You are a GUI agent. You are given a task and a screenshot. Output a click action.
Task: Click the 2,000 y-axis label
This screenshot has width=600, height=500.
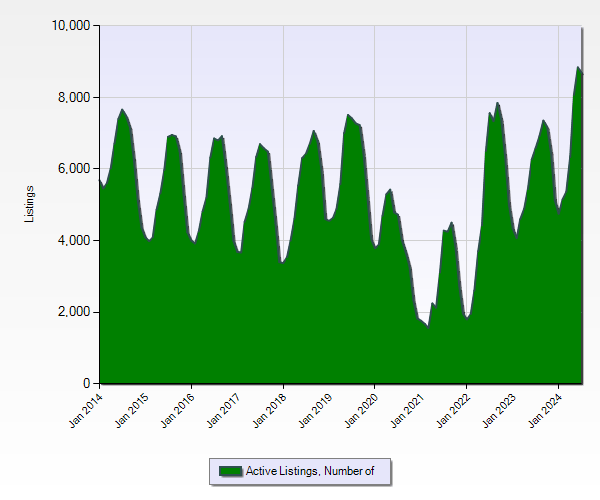tap(73, 312)
